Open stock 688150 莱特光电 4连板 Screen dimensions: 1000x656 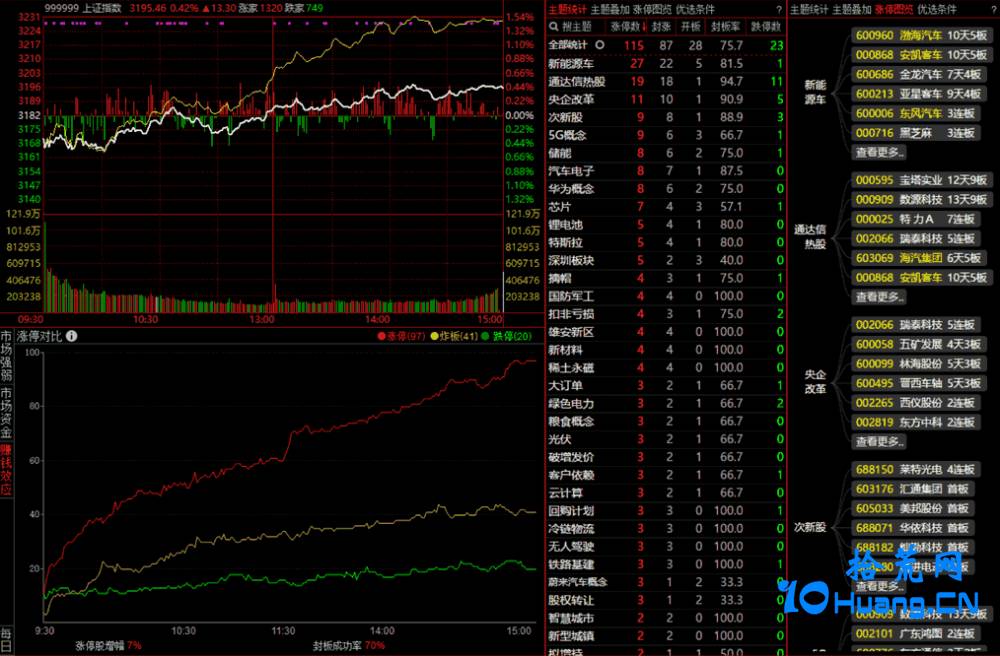tap(916, 469)
